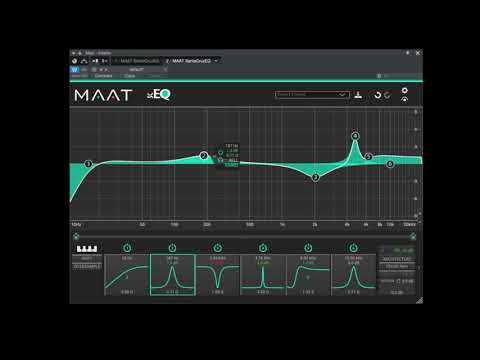Select the band 1 high-pass filter panel

127,275
